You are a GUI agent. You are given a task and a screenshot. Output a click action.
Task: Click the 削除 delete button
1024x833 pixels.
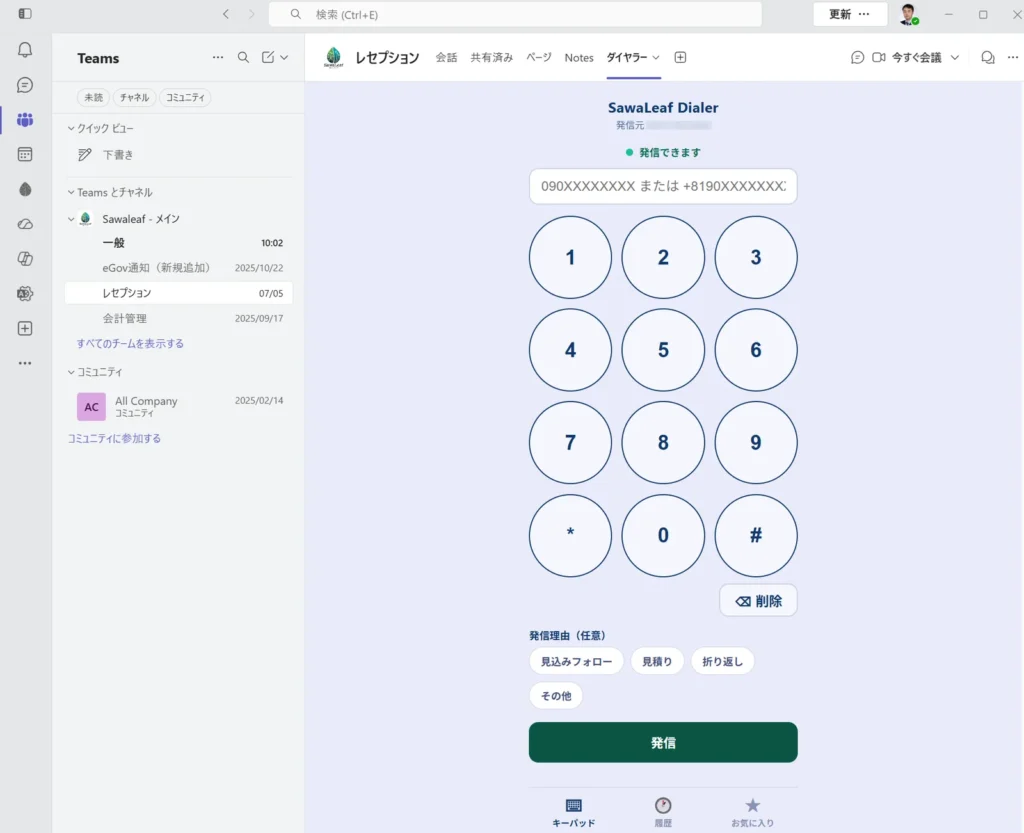click(x=758, y=601)
